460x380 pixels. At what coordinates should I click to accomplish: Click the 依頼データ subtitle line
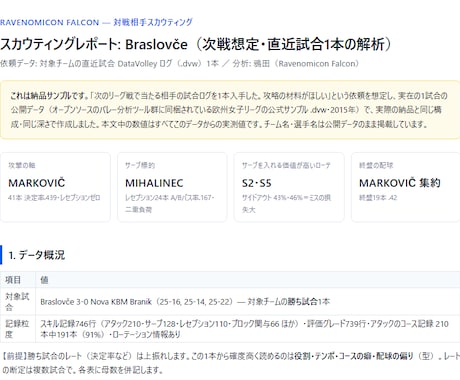(179, 64)
